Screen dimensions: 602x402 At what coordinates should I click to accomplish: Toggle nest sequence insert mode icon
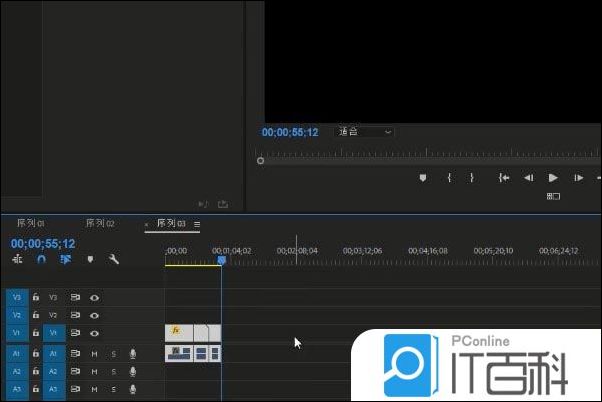pyautogui.click(x=17, y=260)
